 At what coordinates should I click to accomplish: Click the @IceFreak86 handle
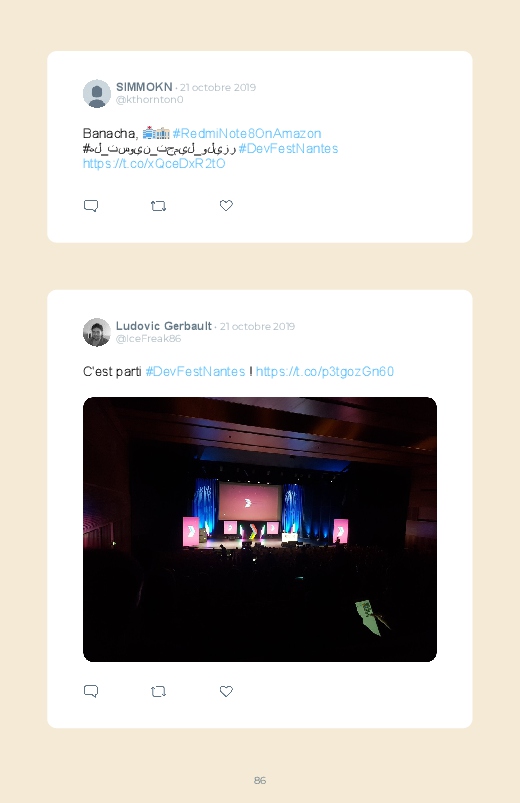(x=148, y=339)
